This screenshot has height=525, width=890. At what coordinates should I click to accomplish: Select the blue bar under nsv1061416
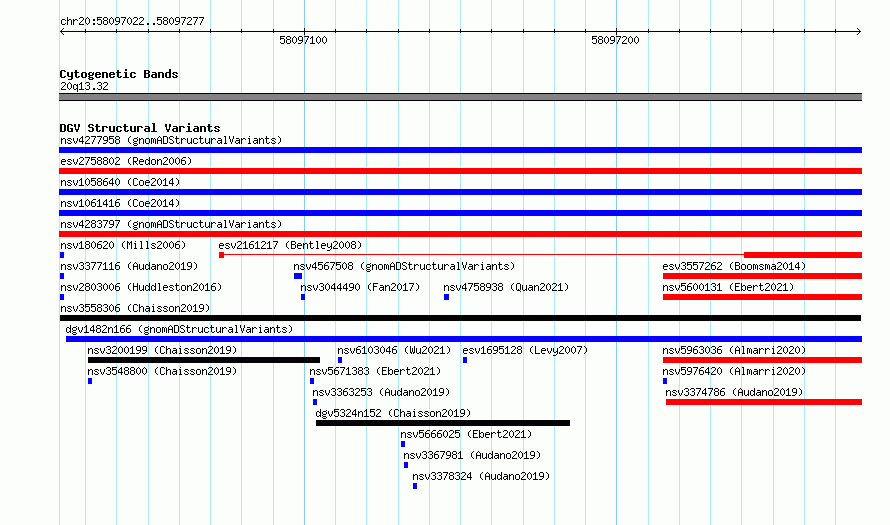[460, 213]
